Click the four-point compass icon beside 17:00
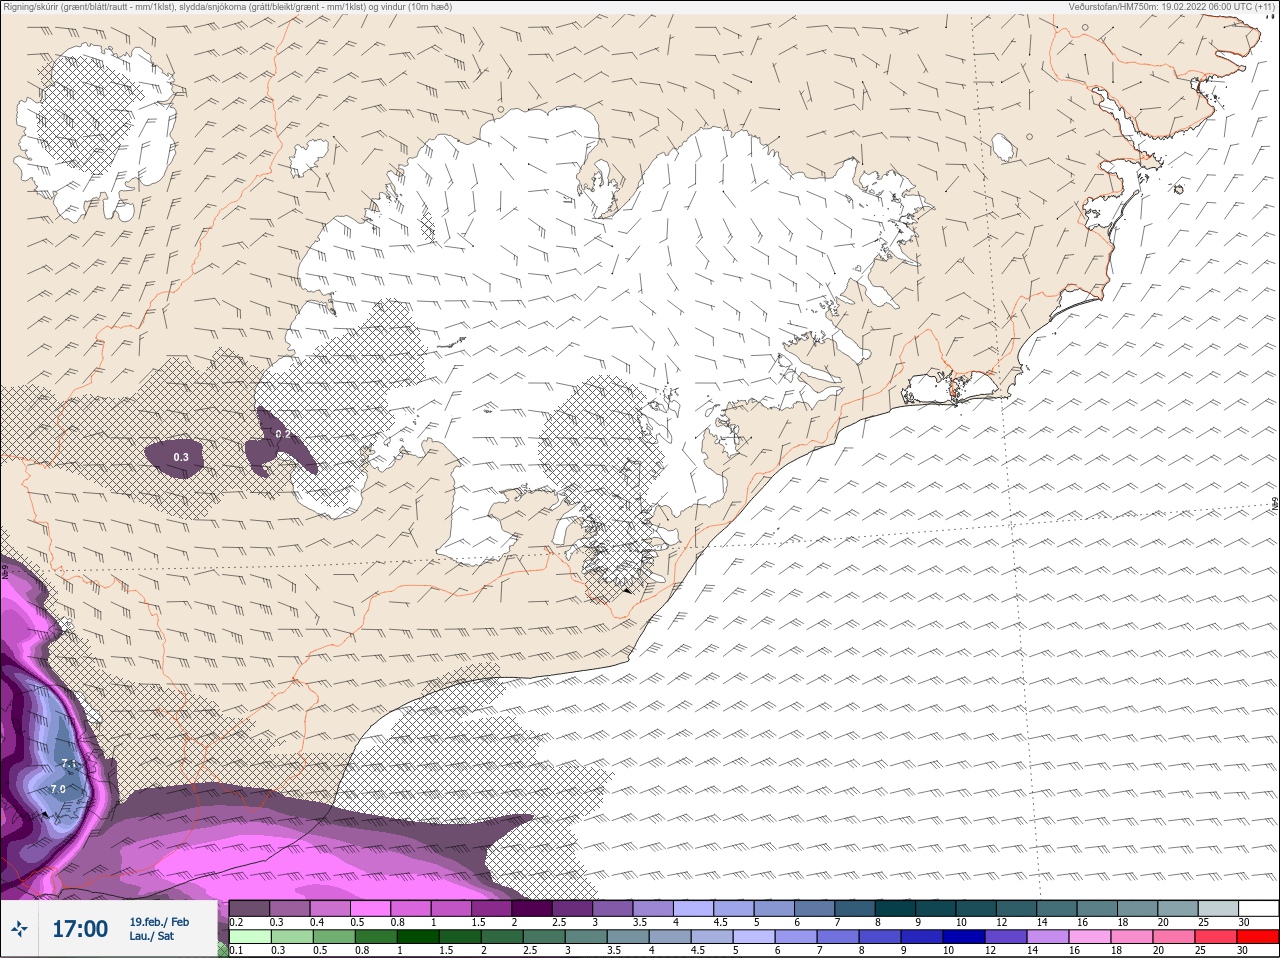 [x=21, y=930]
